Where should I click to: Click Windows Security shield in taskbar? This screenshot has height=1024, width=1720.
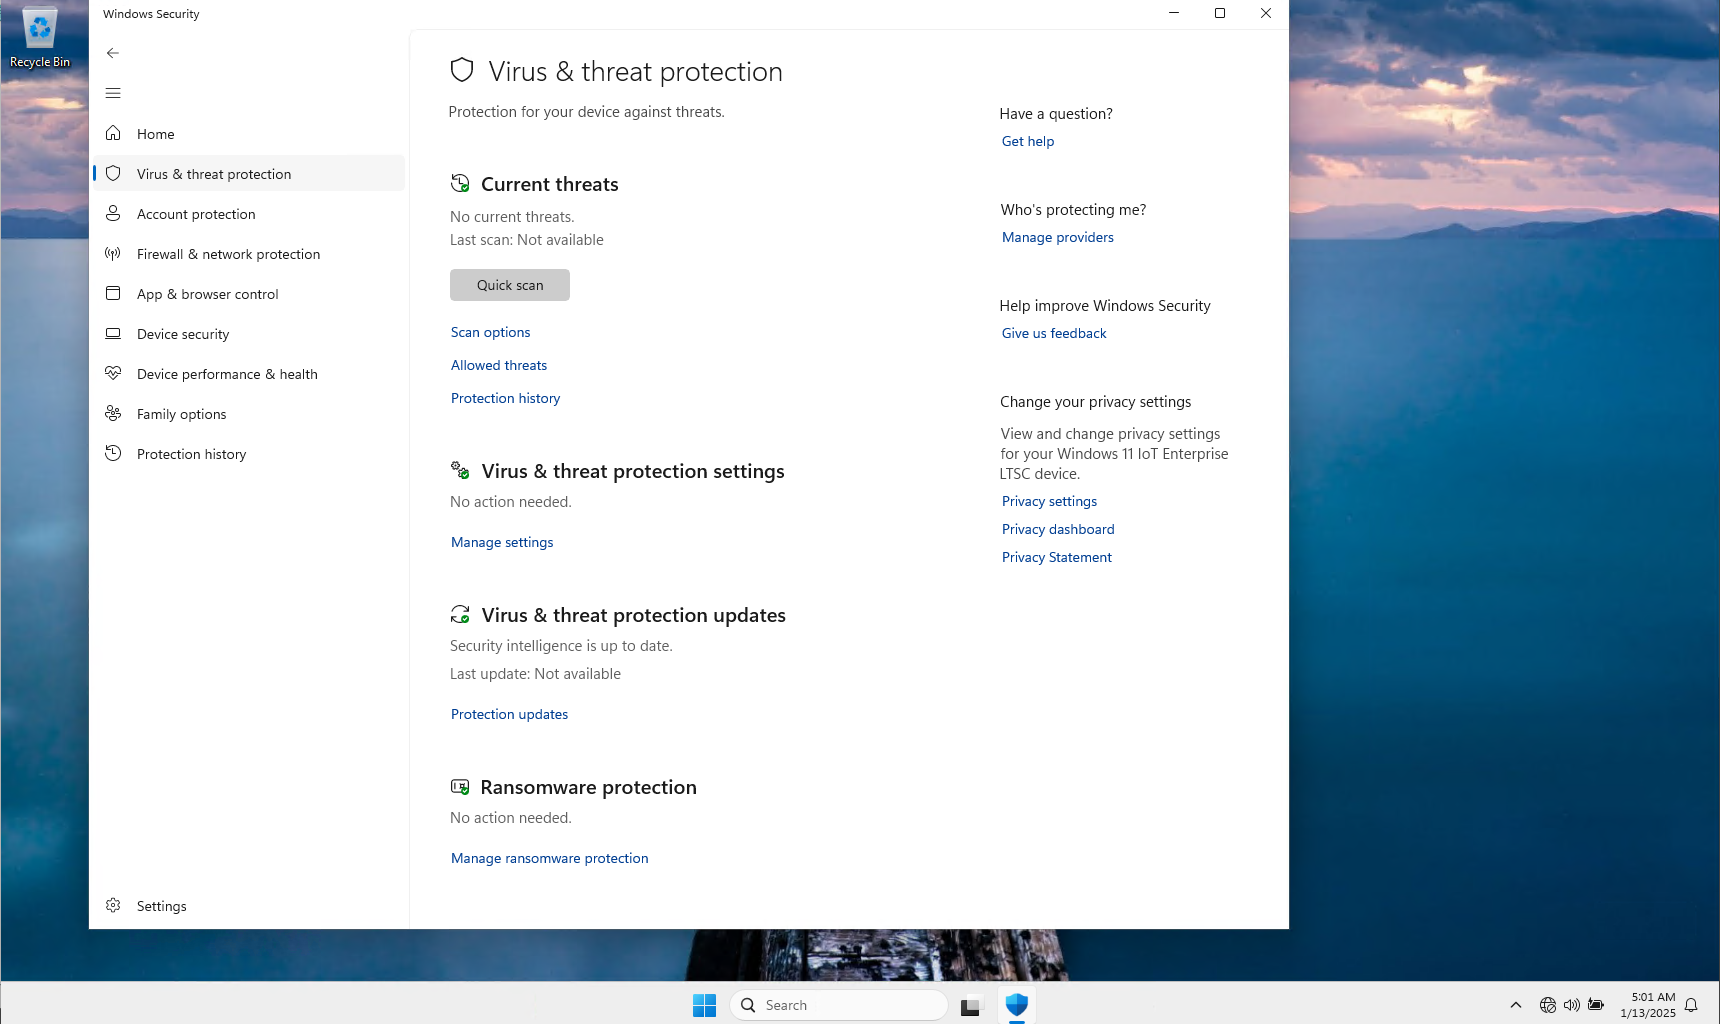(1017, 1004)
